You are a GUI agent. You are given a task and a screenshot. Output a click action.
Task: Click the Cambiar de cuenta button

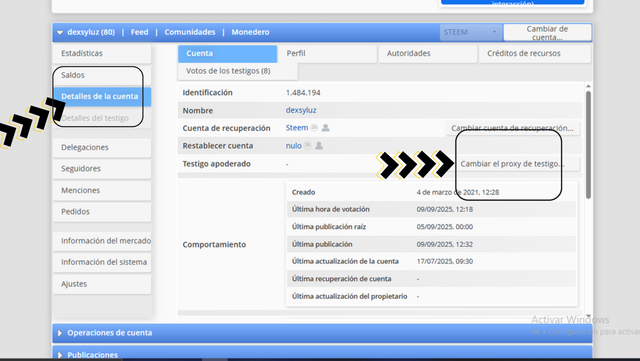point(547,33)
